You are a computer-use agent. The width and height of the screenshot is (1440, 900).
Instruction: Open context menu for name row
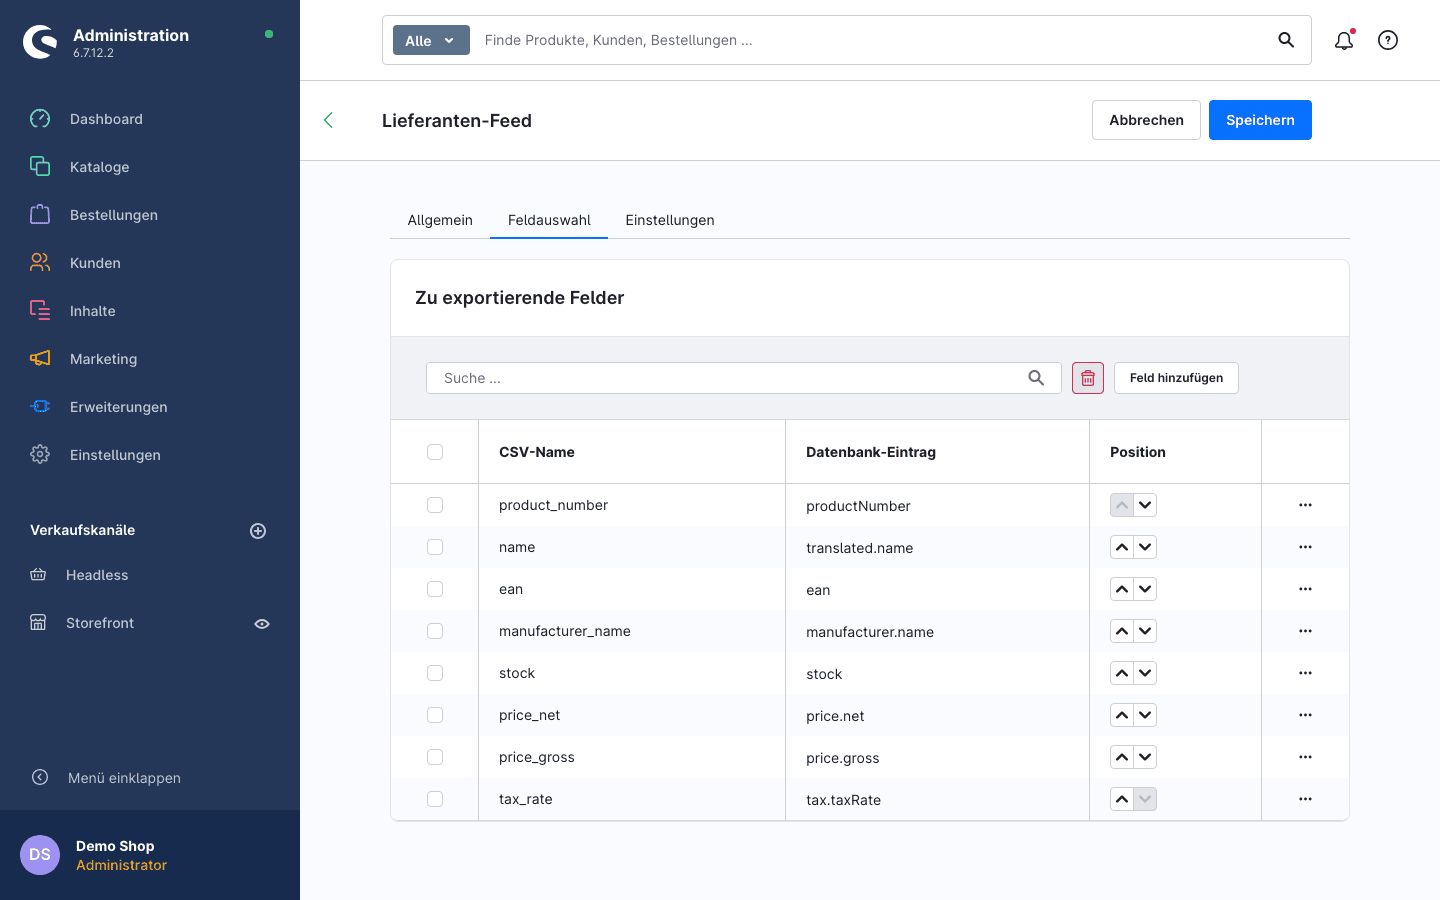click(1305, 547)
